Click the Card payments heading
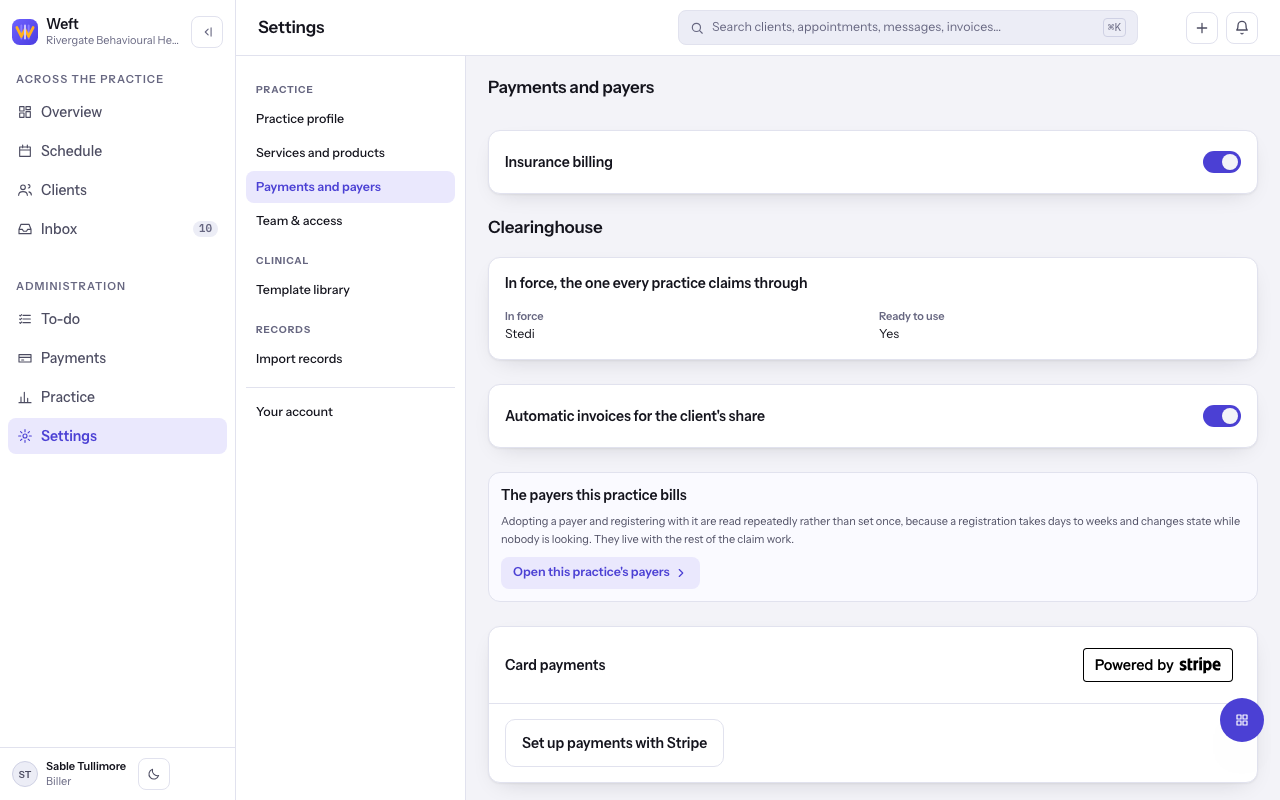The image size is (1280, 800). [555, 665]
